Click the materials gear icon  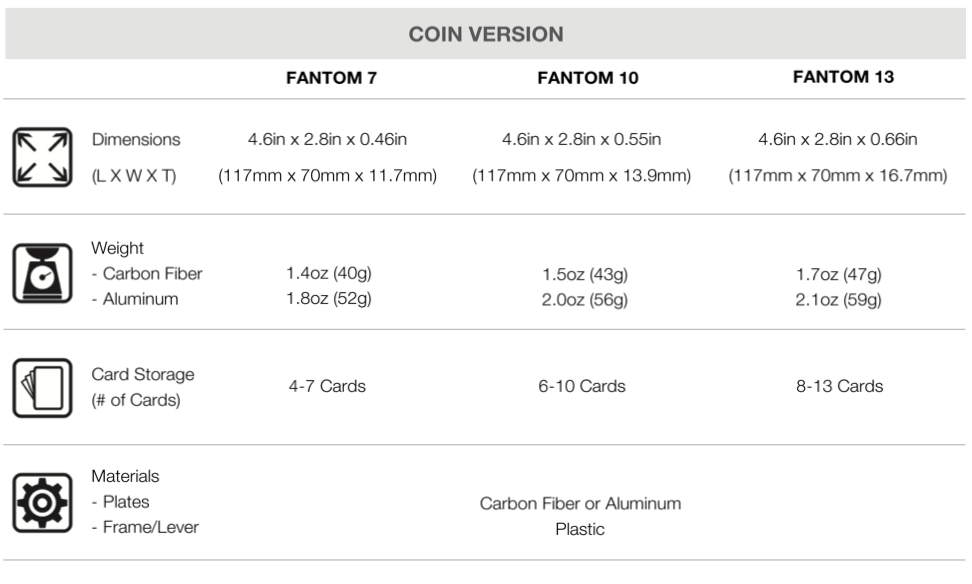point(42,503)
